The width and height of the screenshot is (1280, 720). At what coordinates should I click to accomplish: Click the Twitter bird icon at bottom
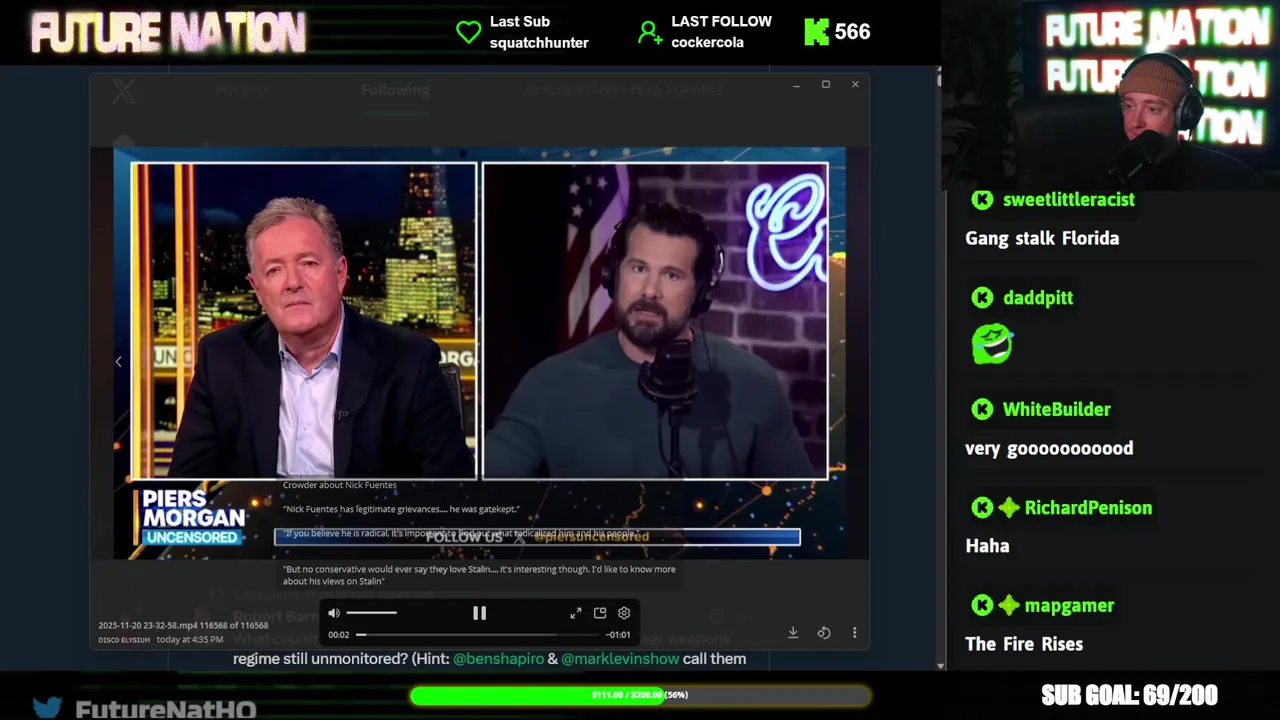pos(47,708)
